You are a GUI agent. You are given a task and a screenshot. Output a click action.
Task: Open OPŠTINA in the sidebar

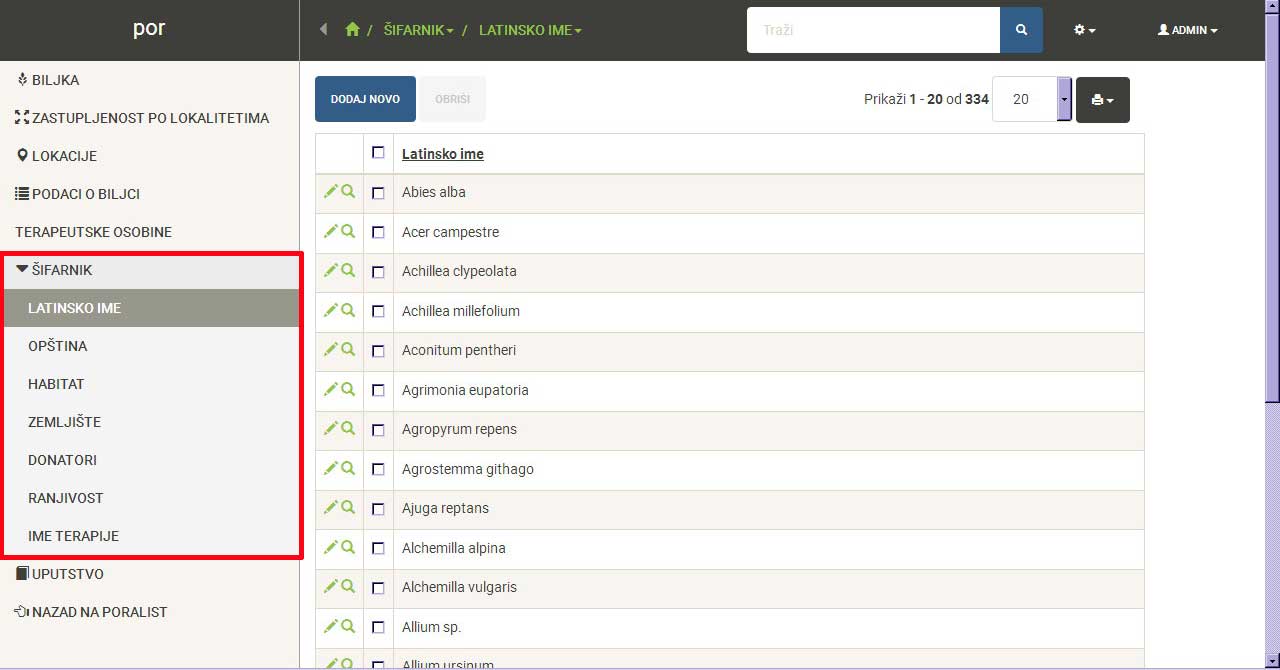58,346
